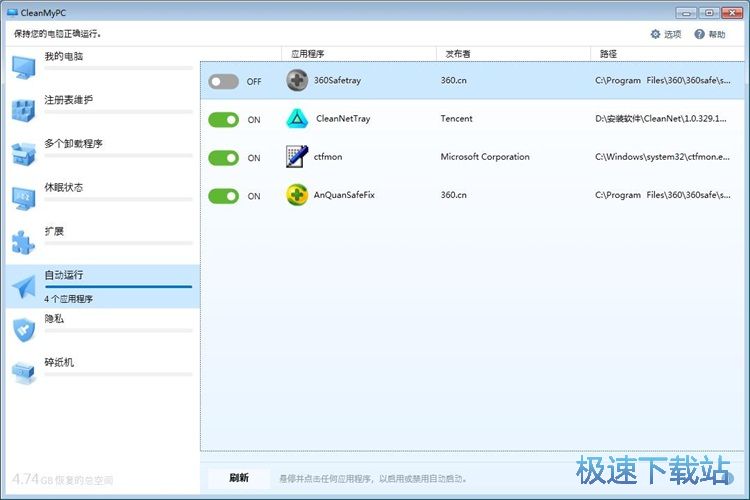Click the 360.cn publisher of 360Safetray
750x500 pixels.
coord(453,80)
